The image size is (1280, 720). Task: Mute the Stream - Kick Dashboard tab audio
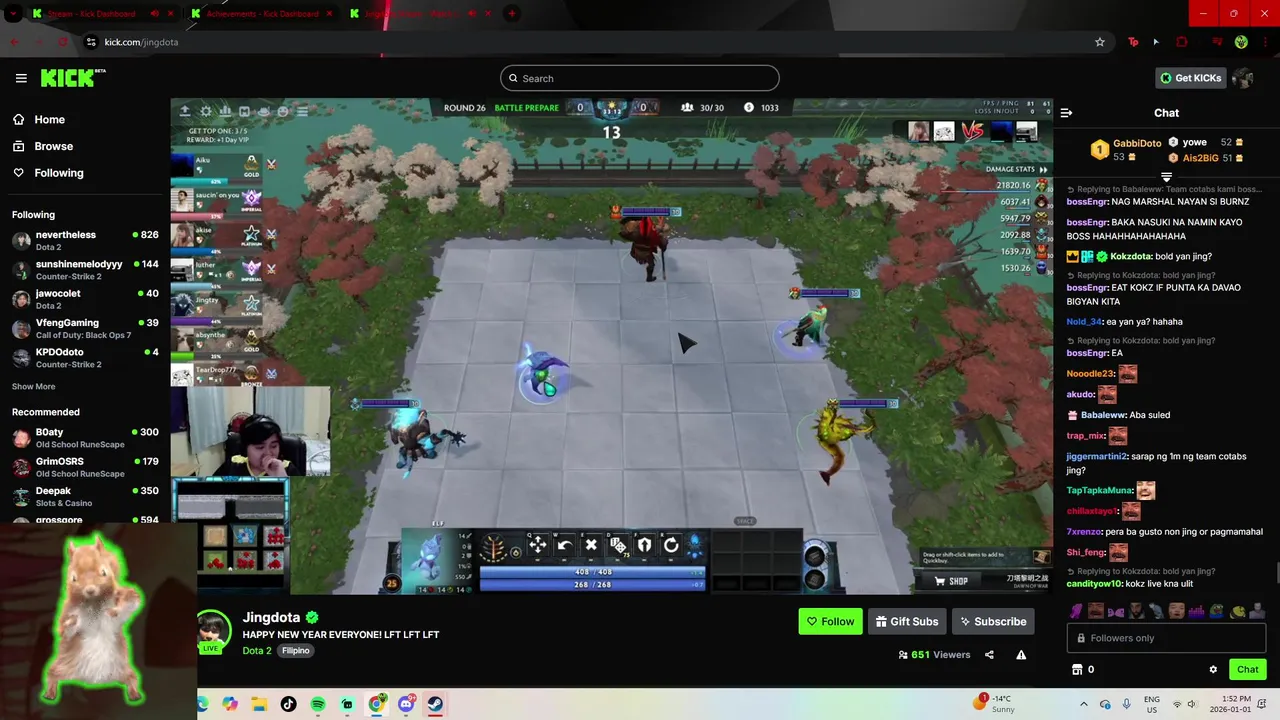(155, 14)
